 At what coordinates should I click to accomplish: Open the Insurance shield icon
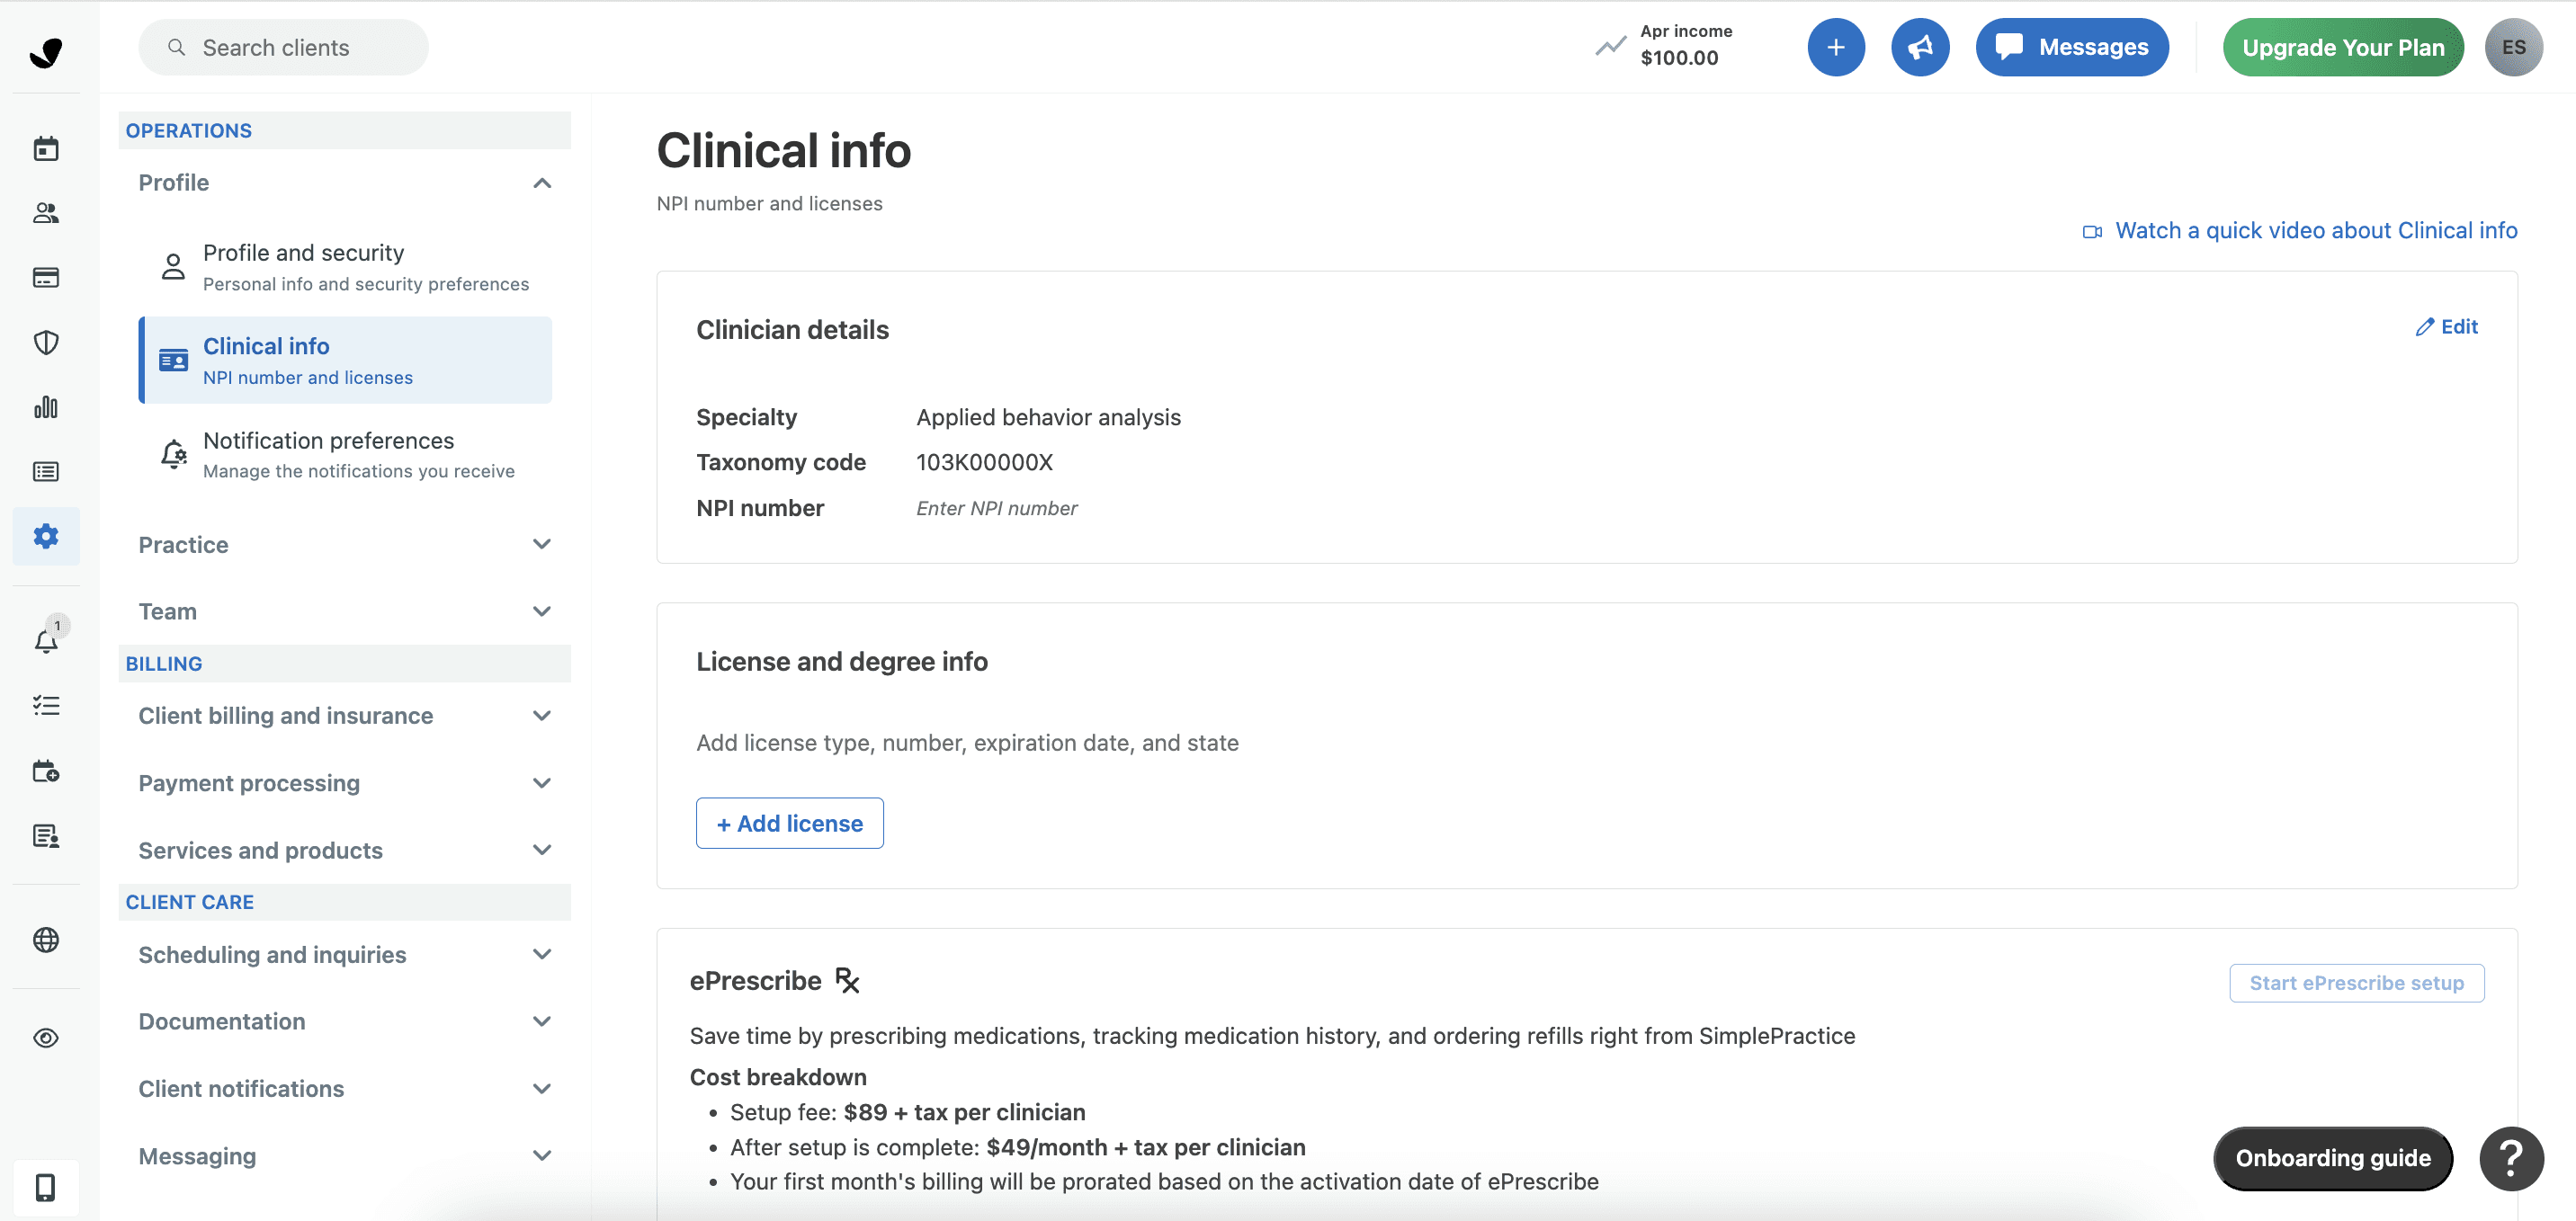tap(46, 342)
